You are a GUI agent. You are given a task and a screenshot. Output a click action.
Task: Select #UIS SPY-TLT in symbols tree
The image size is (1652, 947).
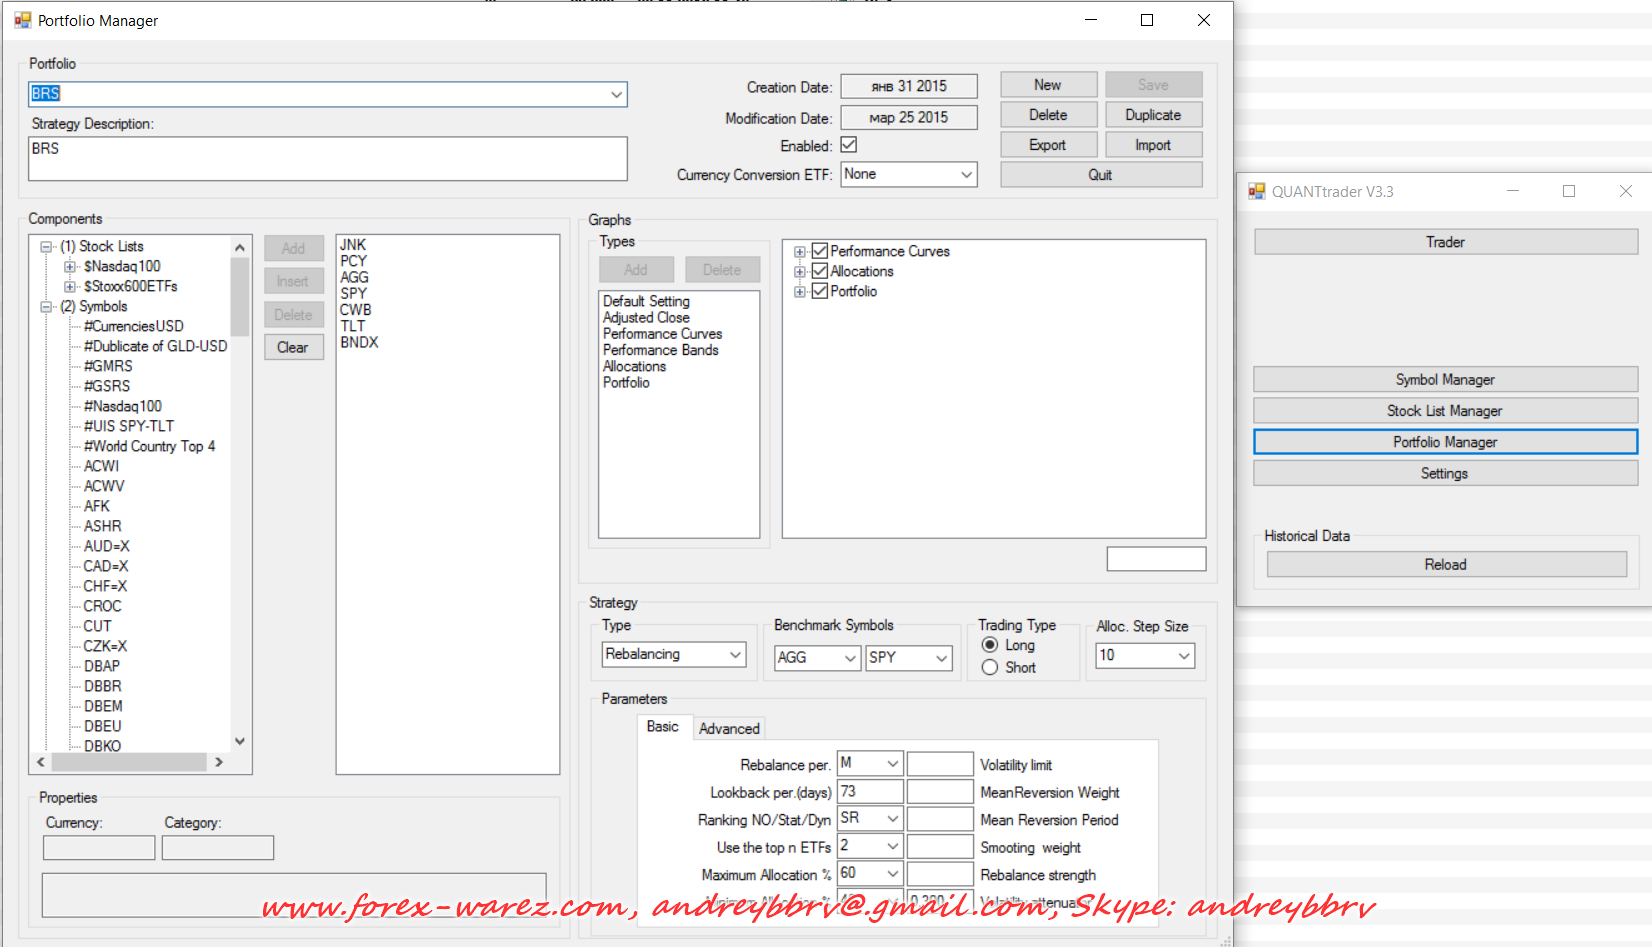pos(129,426)
